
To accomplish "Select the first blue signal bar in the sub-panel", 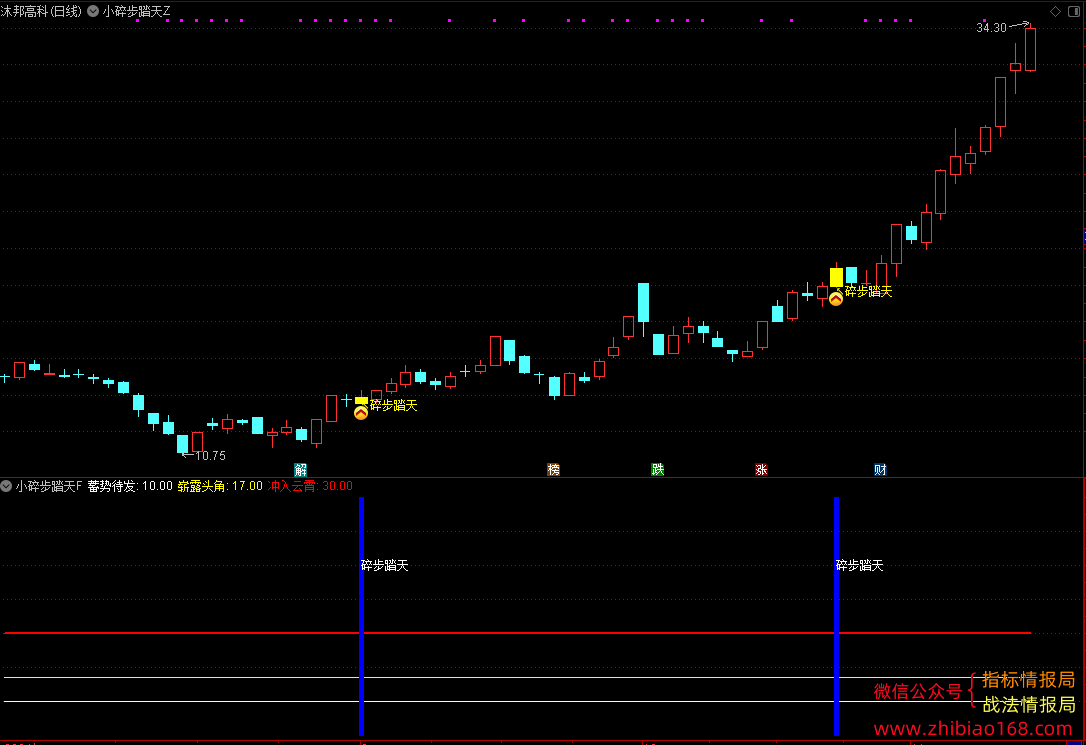I will [361, 616].
